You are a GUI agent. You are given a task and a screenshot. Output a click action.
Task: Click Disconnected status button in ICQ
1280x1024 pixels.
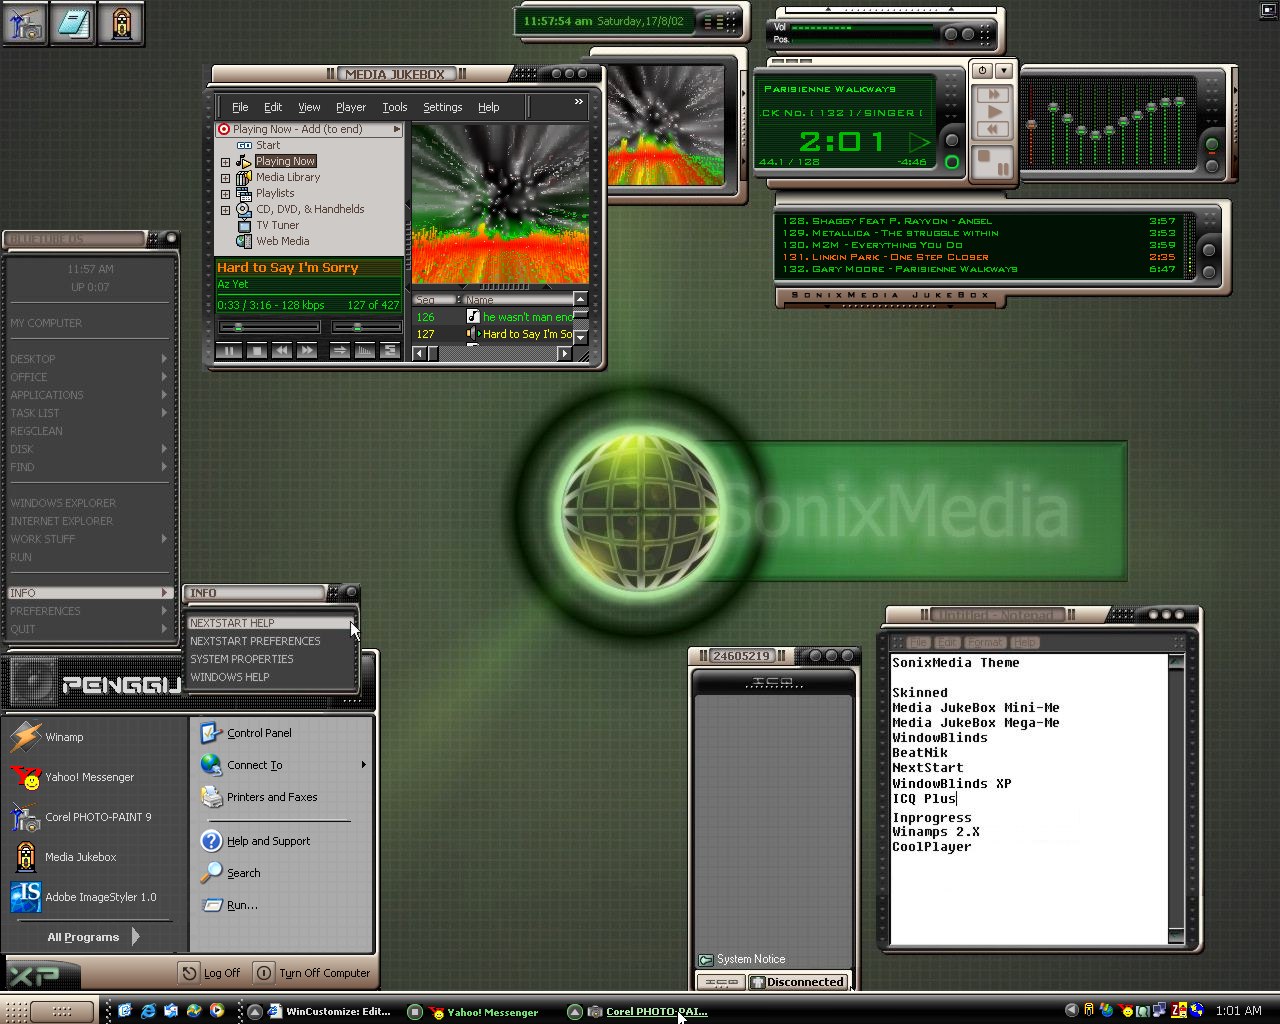coord(798,982)
